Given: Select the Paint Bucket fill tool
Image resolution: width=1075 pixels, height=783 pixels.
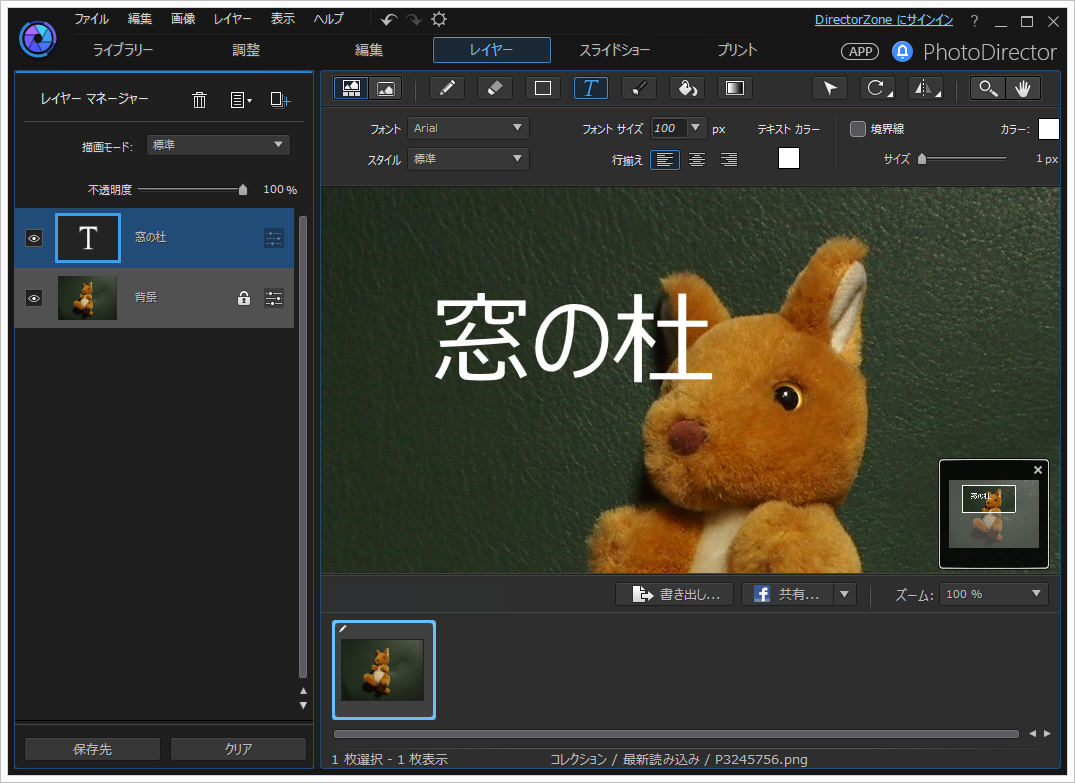Looking at the screenshot, I should pos(686,88).
